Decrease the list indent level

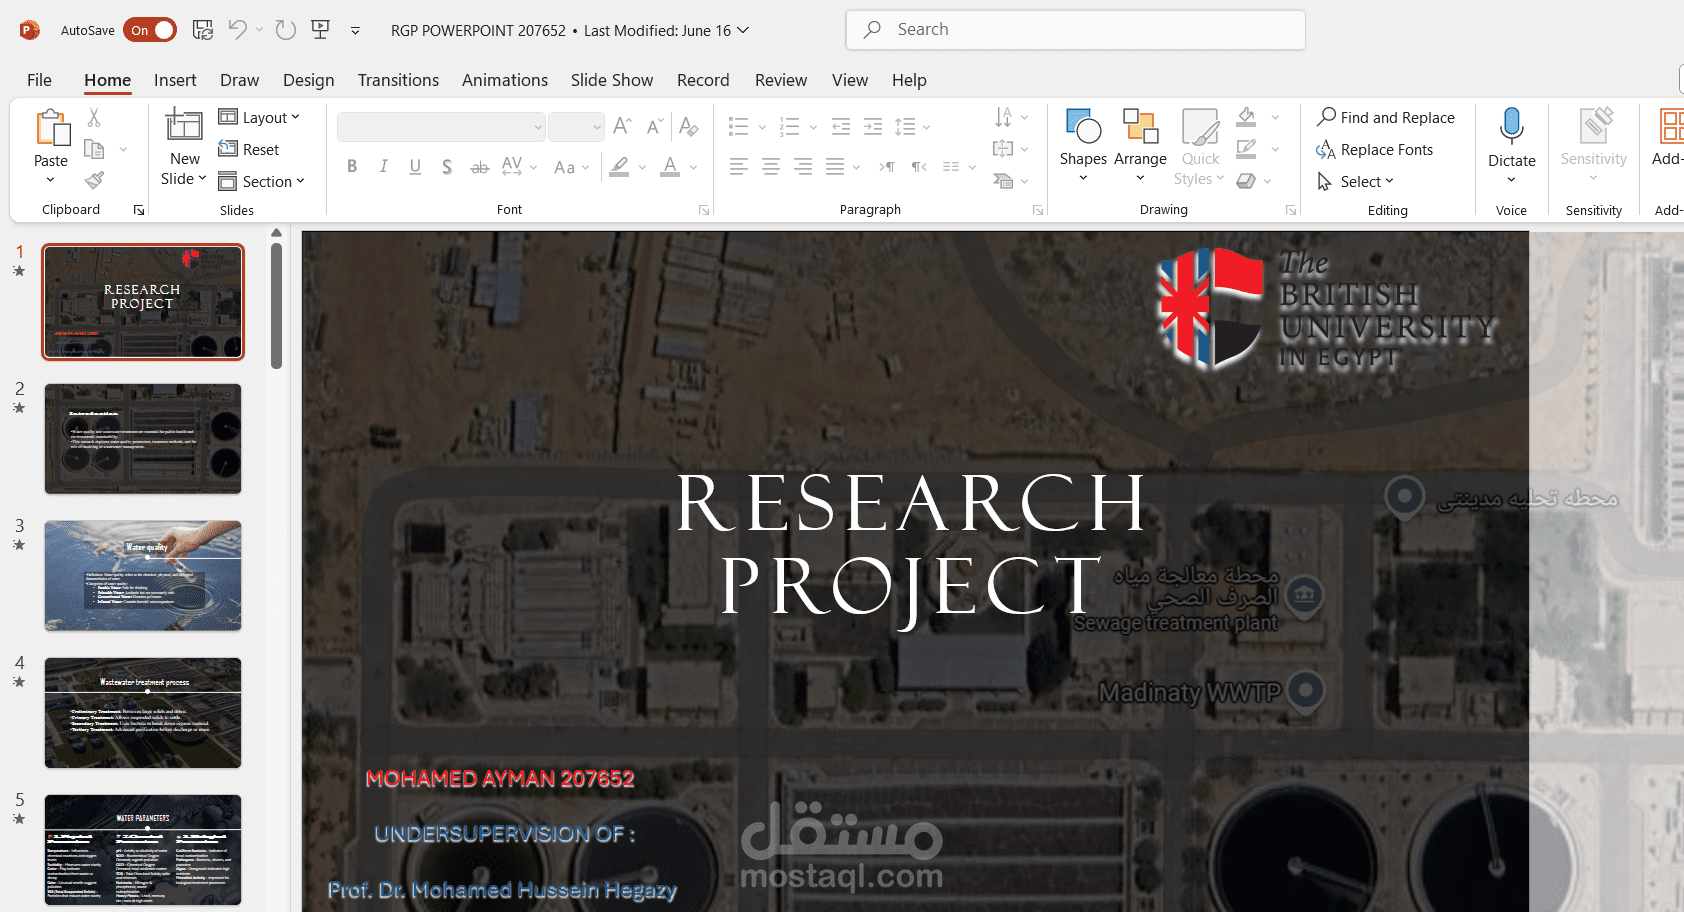tap(841, 126)
